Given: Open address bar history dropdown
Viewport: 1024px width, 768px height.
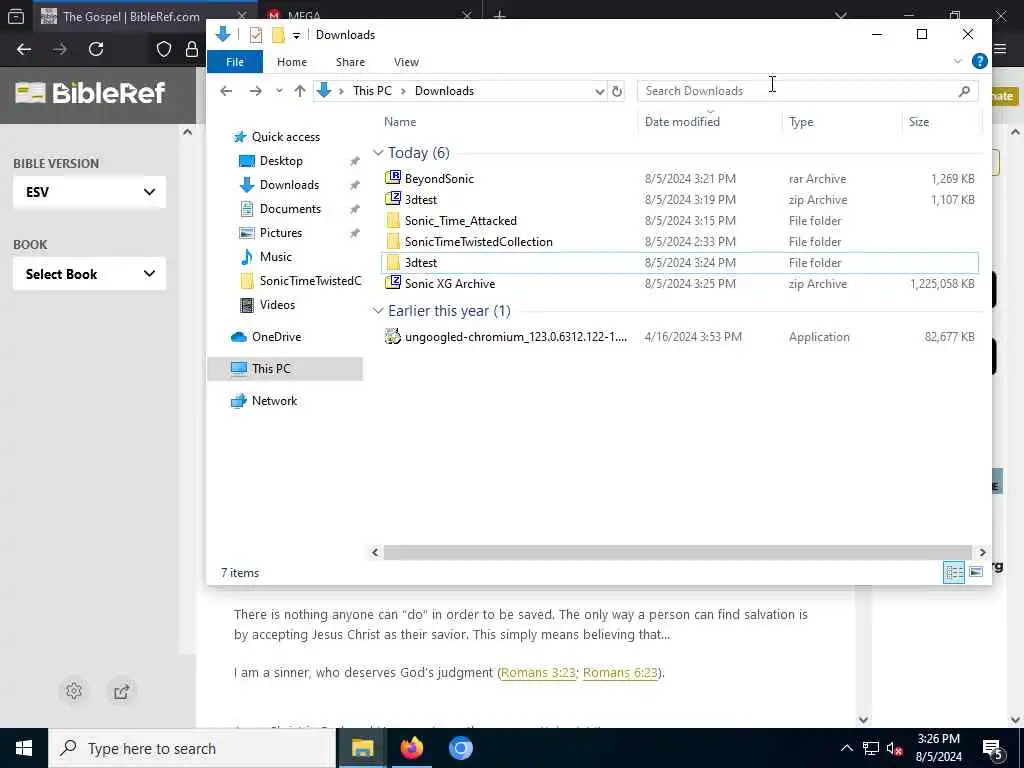Looking at the screenshot, I should (600, 91).
